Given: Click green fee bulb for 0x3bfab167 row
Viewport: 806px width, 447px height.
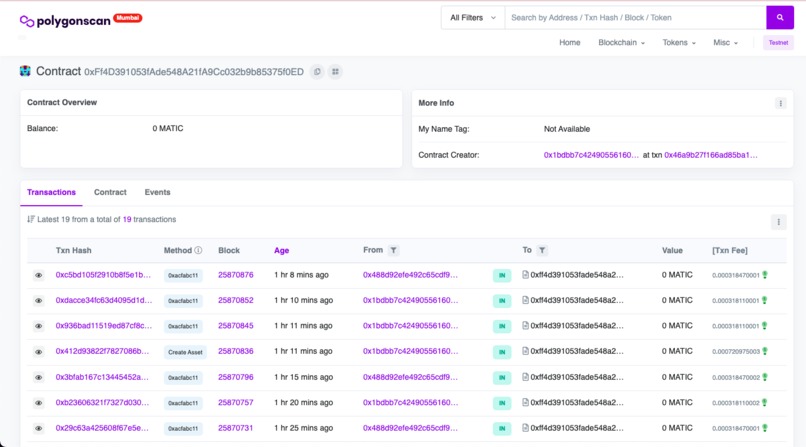Looking at the screenshot, I should pos(765,377).
